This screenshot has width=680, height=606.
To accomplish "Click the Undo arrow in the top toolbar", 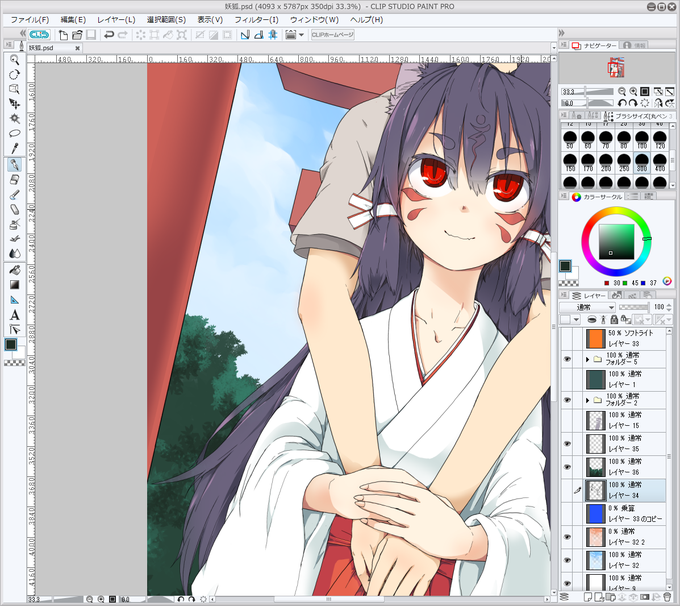I will point(109,35).
